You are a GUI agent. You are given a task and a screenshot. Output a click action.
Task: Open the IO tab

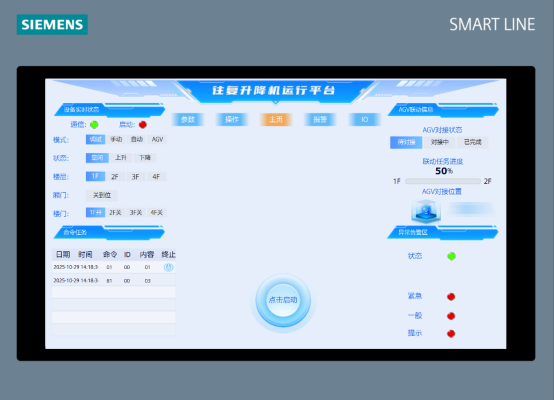click(x=365, y=119)
